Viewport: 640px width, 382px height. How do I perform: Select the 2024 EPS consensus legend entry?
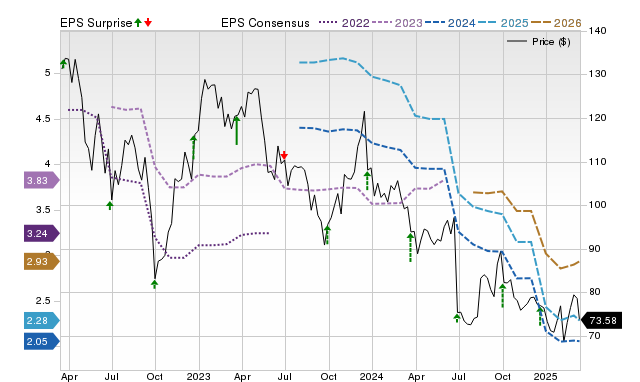(x=450, y=23)
